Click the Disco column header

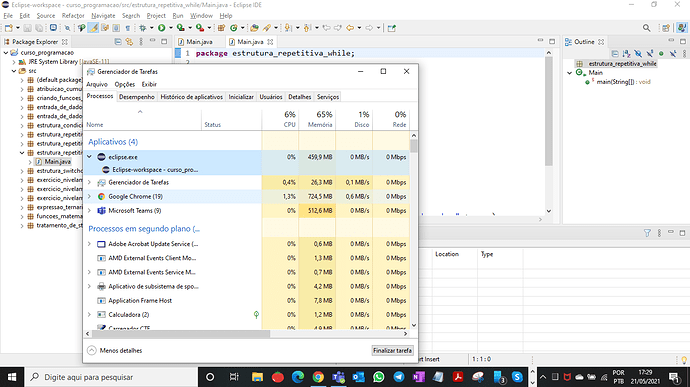coord(354,119)
